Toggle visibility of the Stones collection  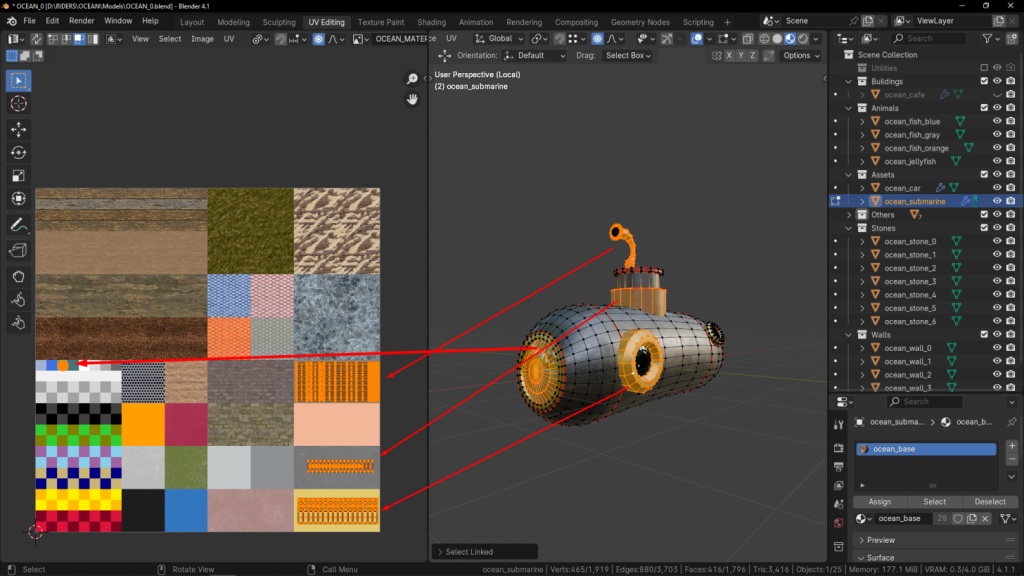pyautogui.click(x=996, y=228)
